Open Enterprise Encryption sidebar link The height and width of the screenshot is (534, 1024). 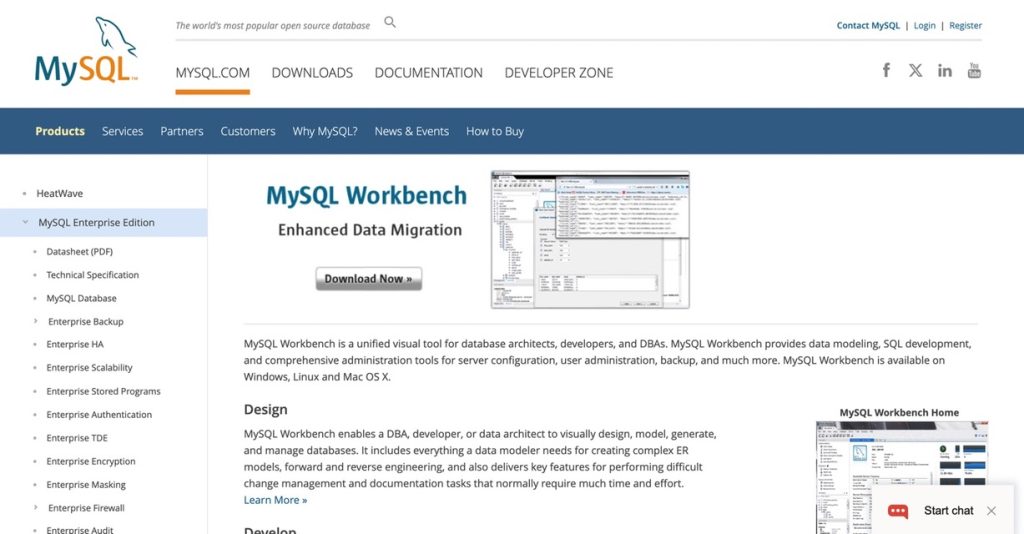(x=91, y=461)
